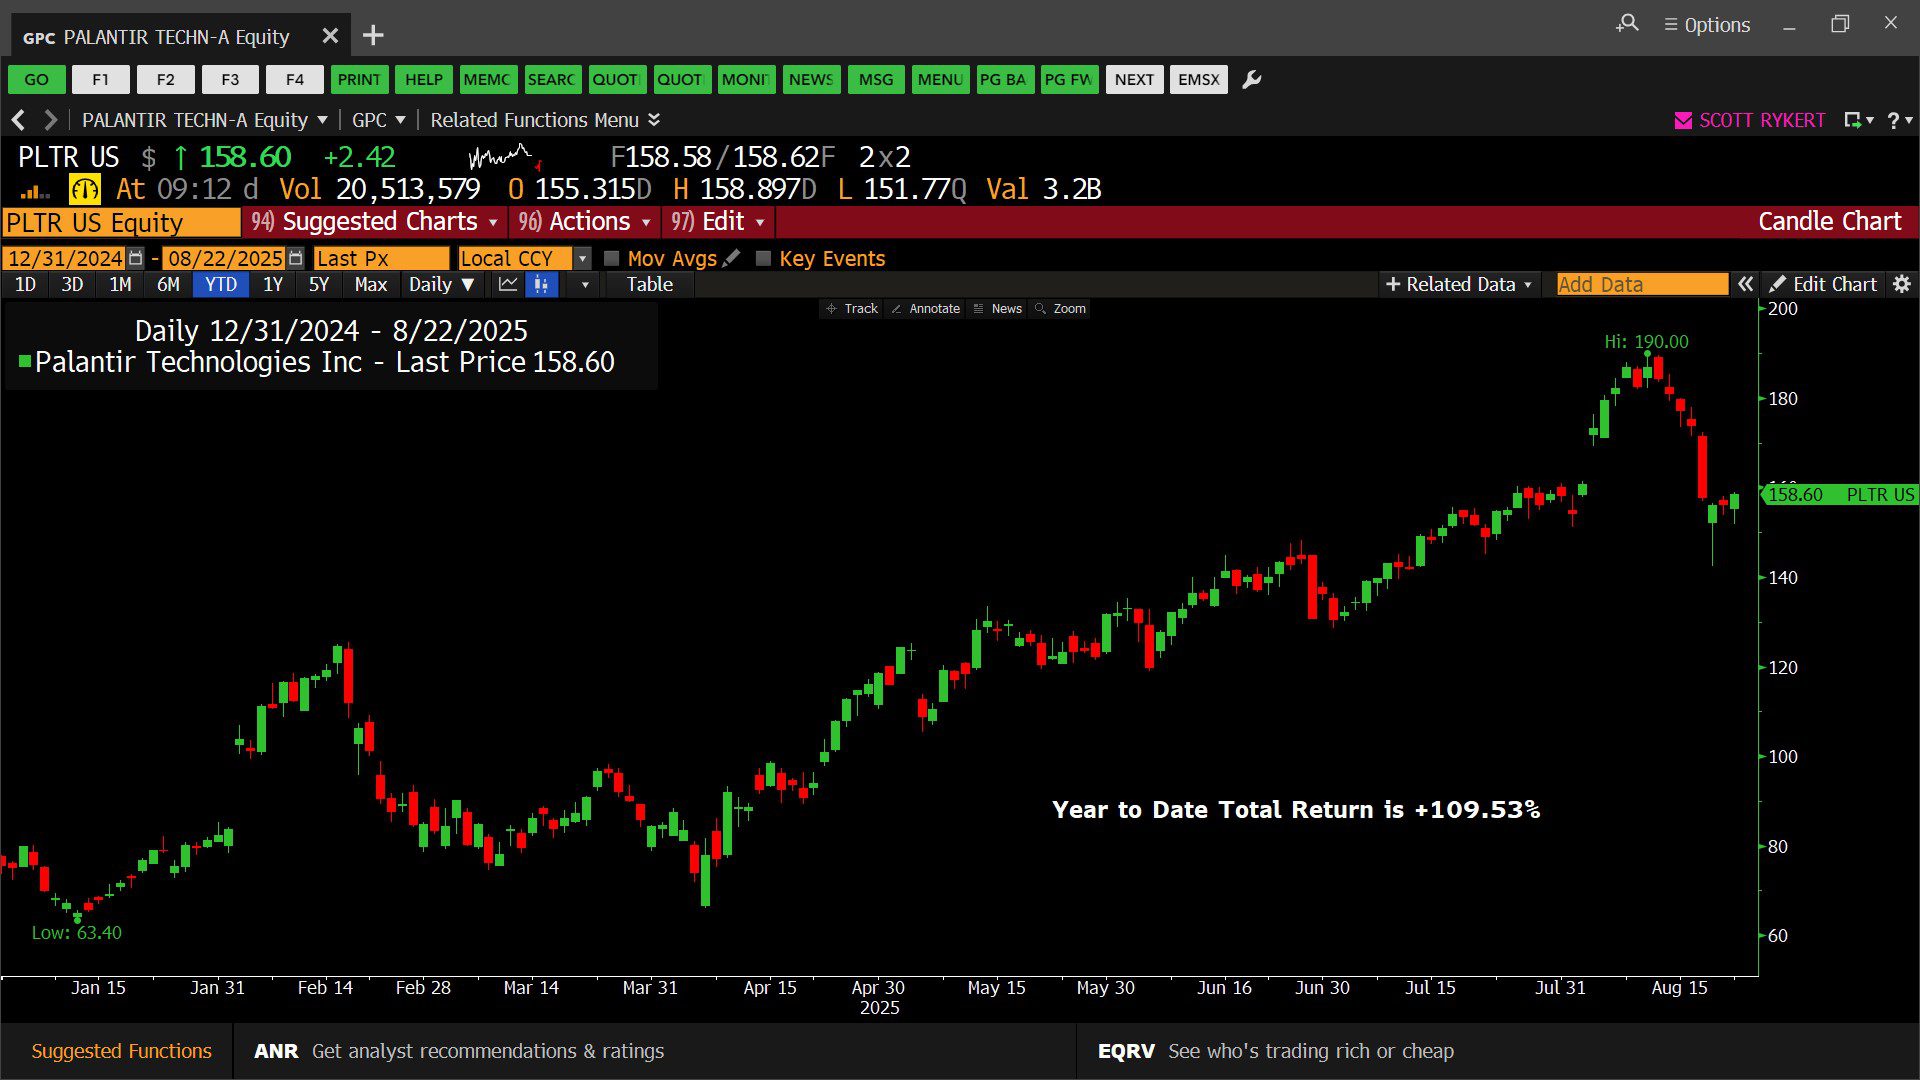The image size is (1920, 1080).
Task: Click the yellow delayed-quote clock icon
Action: 85,189
